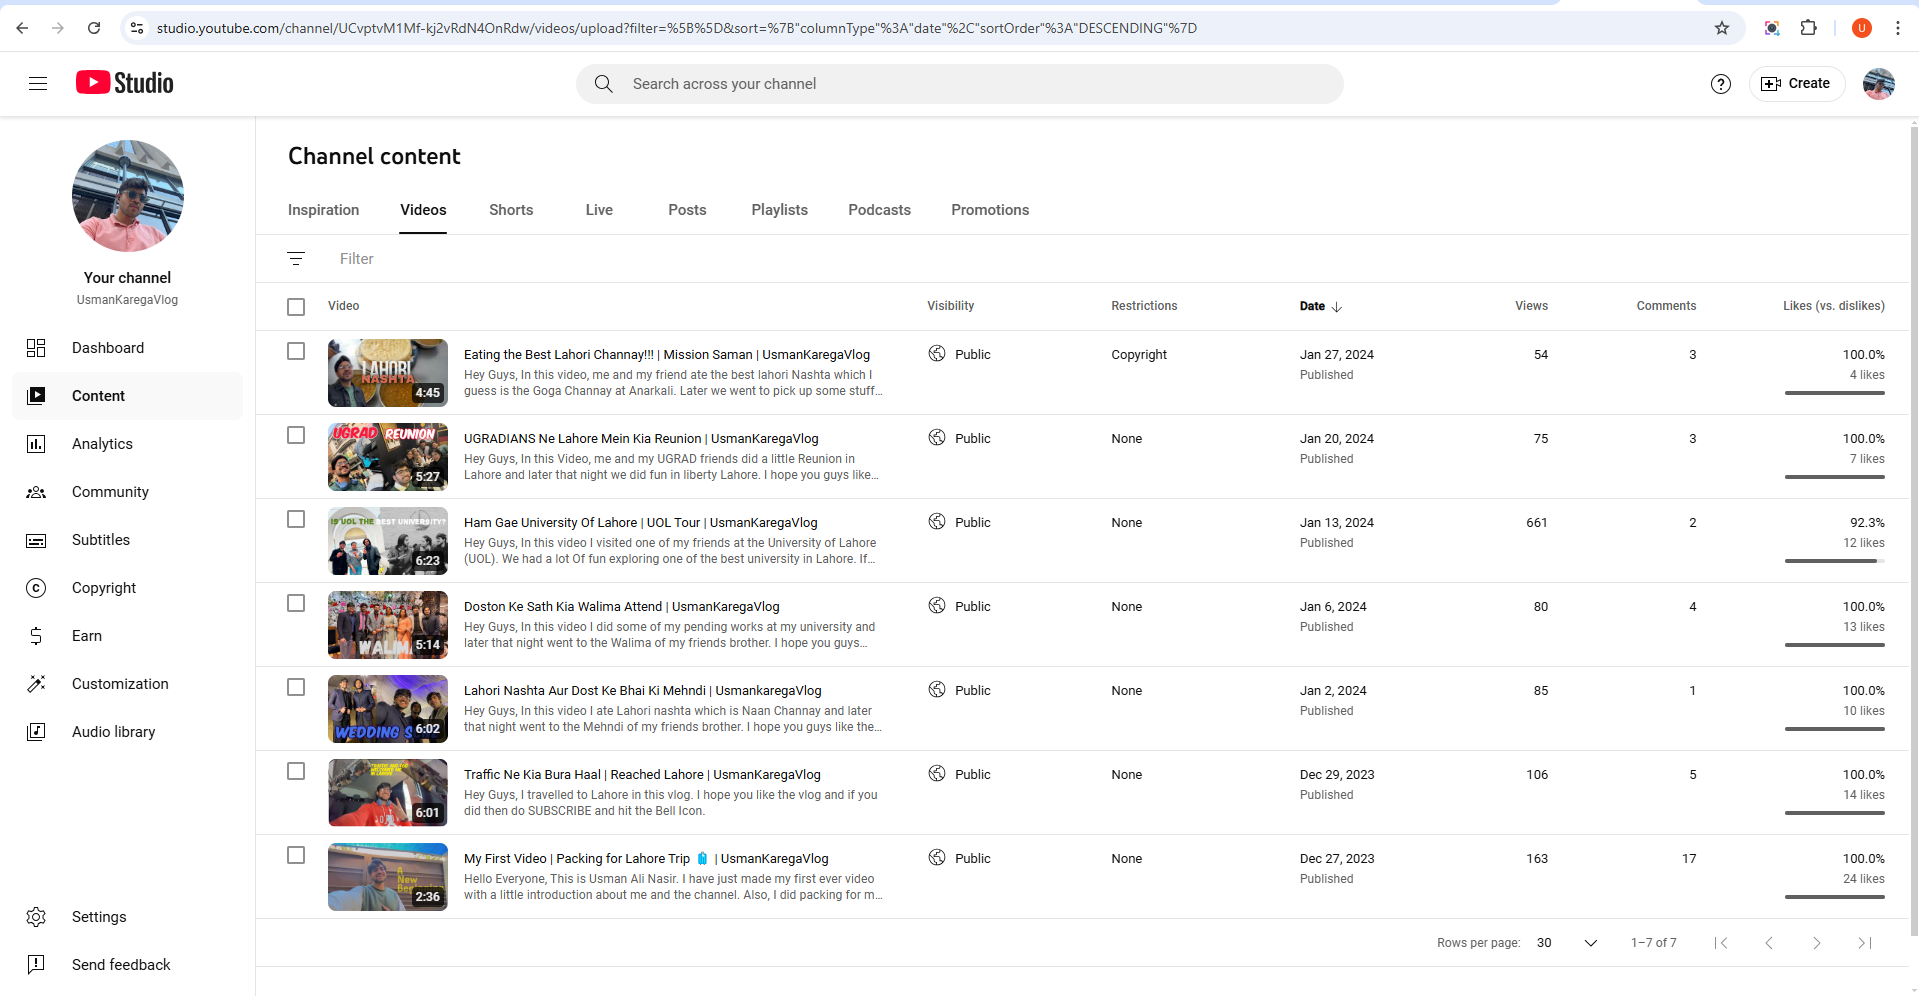
Task: Select all videos with the header checkbox
Action: (x=296, y=306)
